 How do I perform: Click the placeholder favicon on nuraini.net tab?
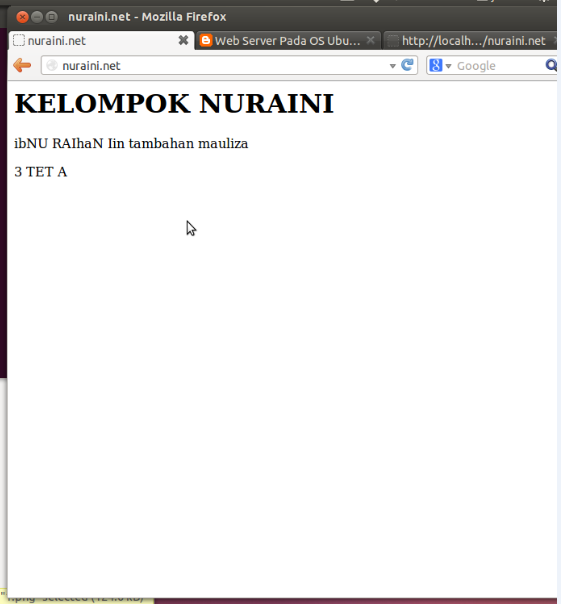pyautogui.click(x=19, y=40)
